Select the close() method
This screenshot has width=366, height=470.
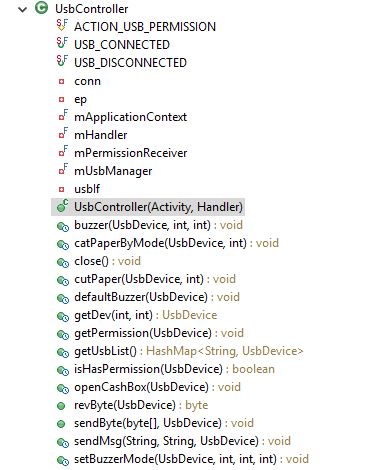pyautogui.click(x=107, y=261)
